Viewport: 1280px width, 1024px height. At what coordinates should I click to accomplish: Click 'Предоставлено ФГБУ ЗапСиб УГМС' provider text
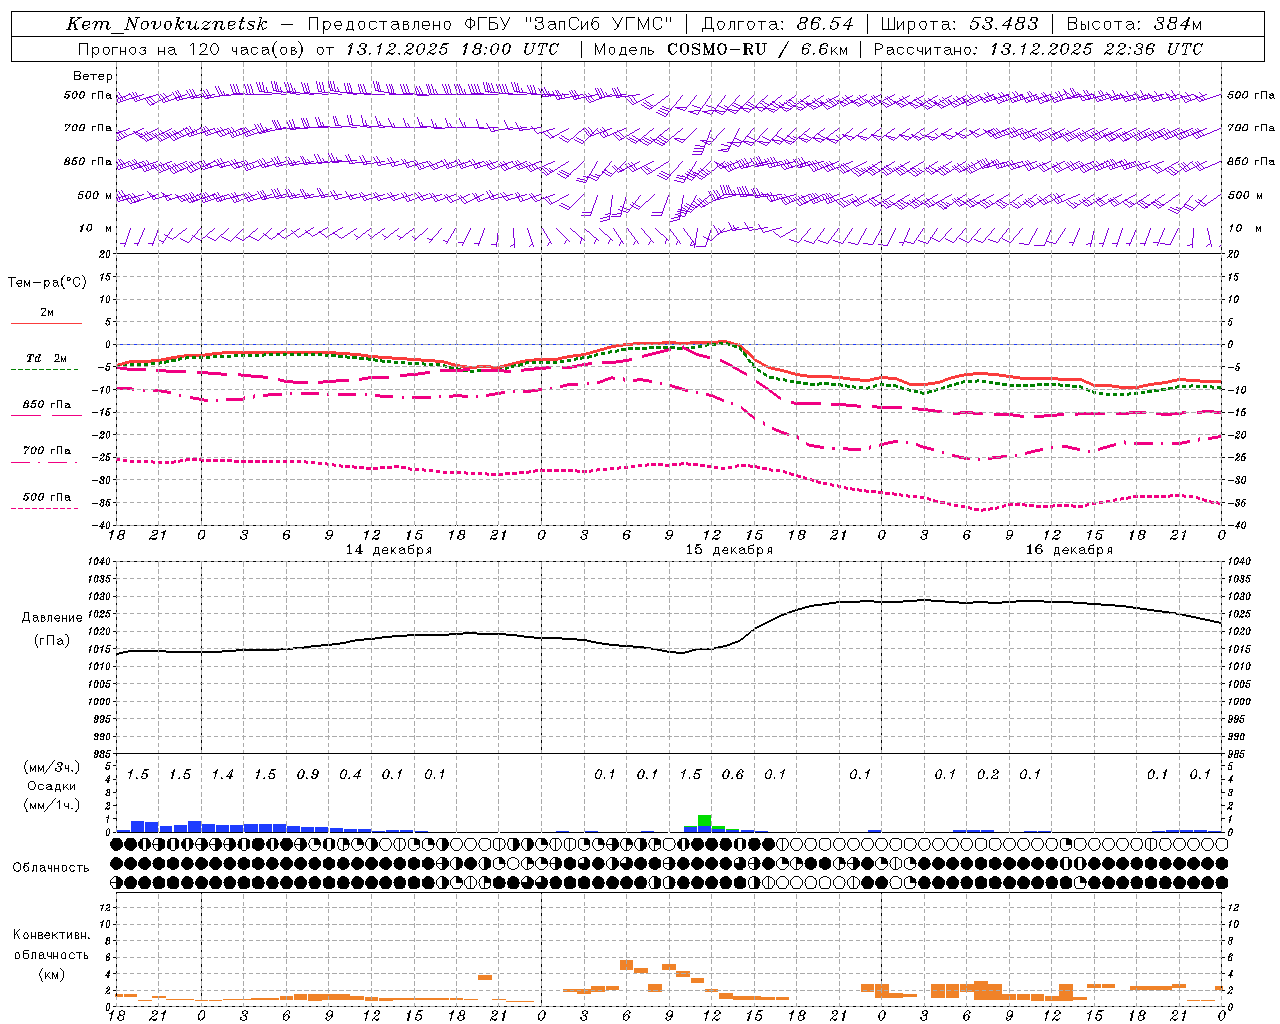tap(490, 24)
